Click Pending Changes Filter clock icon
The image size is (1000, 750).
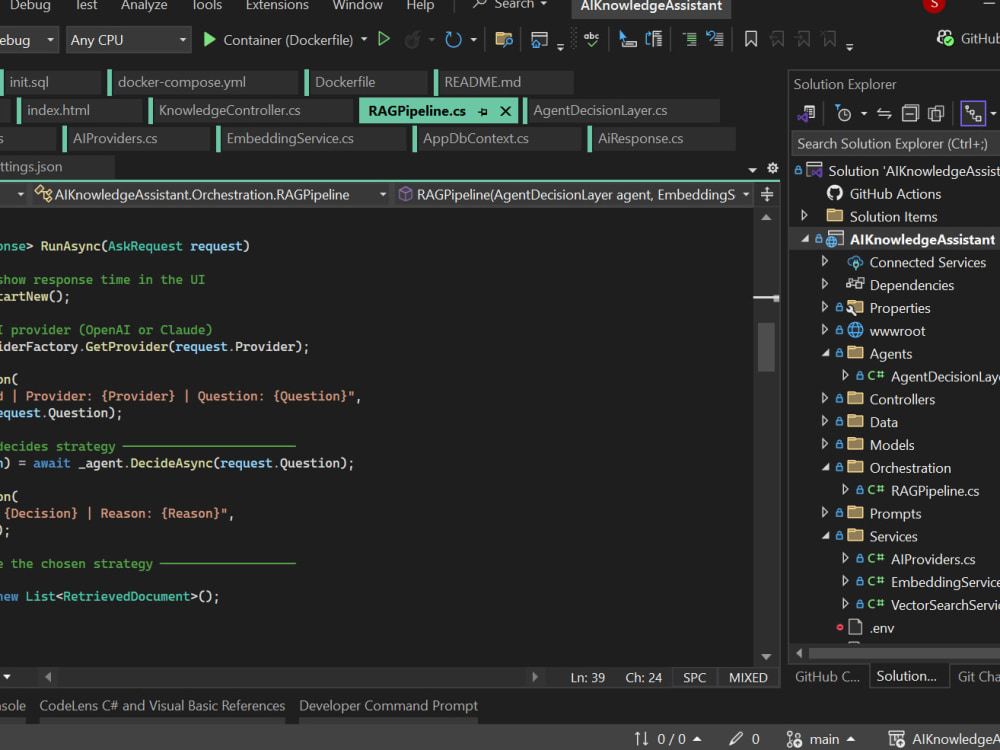tap(843, 114)
